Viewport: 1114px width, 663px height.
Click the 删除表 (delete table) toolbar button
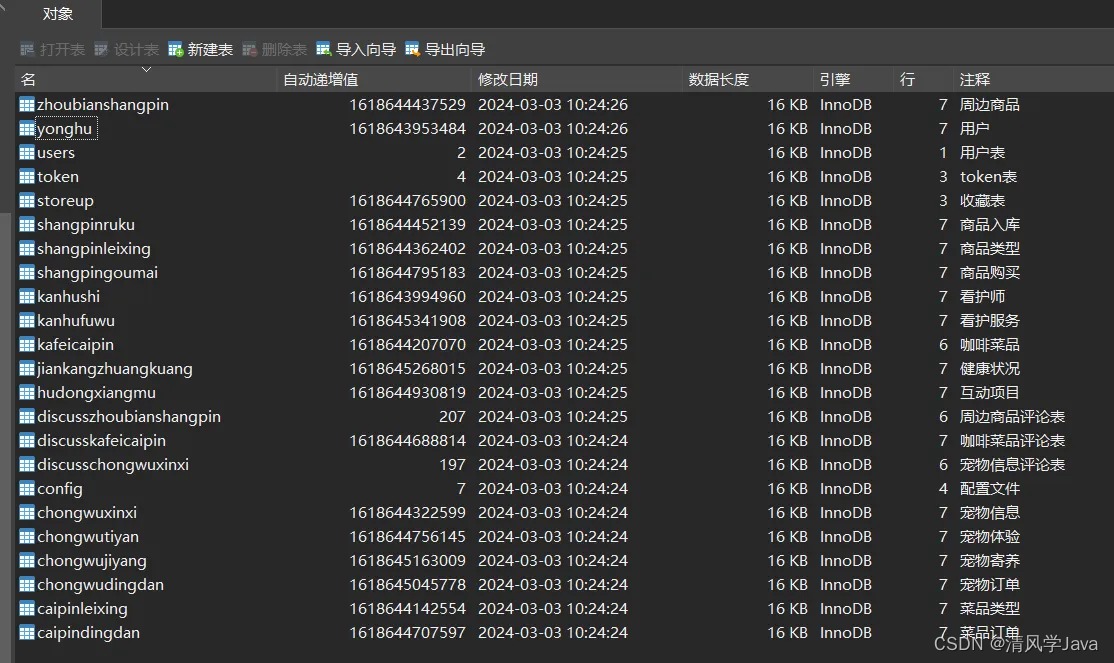click(274, 49)
